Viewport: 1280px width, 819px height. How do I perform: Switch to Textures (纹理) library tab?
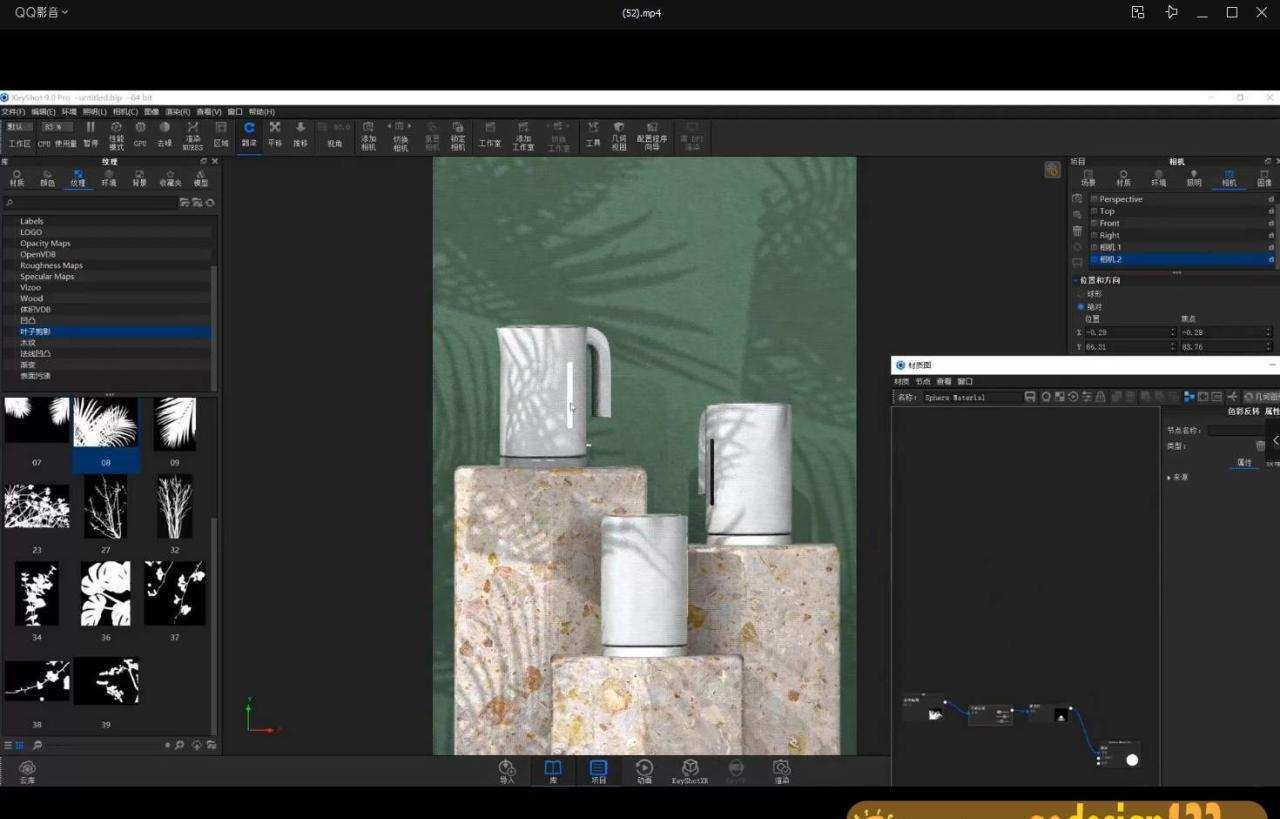coord(78,178)
